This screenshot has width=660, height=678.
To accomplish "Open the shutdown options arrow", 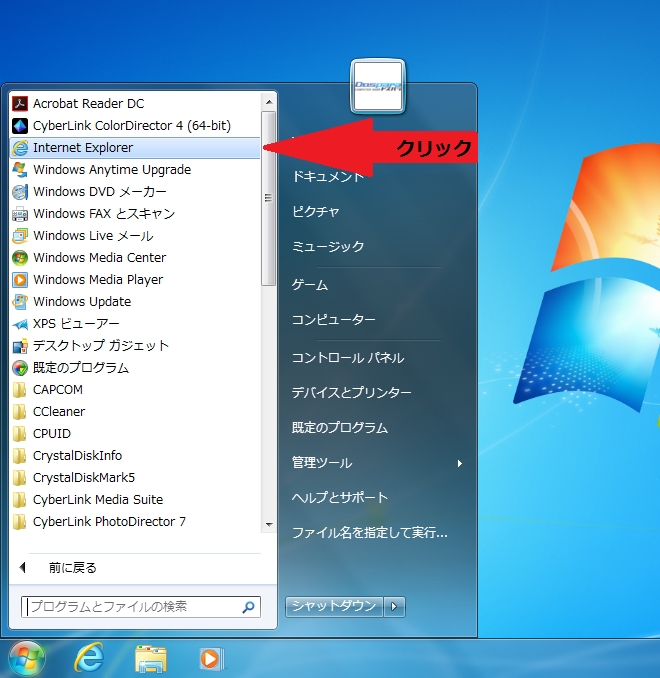I will point(394,607).
